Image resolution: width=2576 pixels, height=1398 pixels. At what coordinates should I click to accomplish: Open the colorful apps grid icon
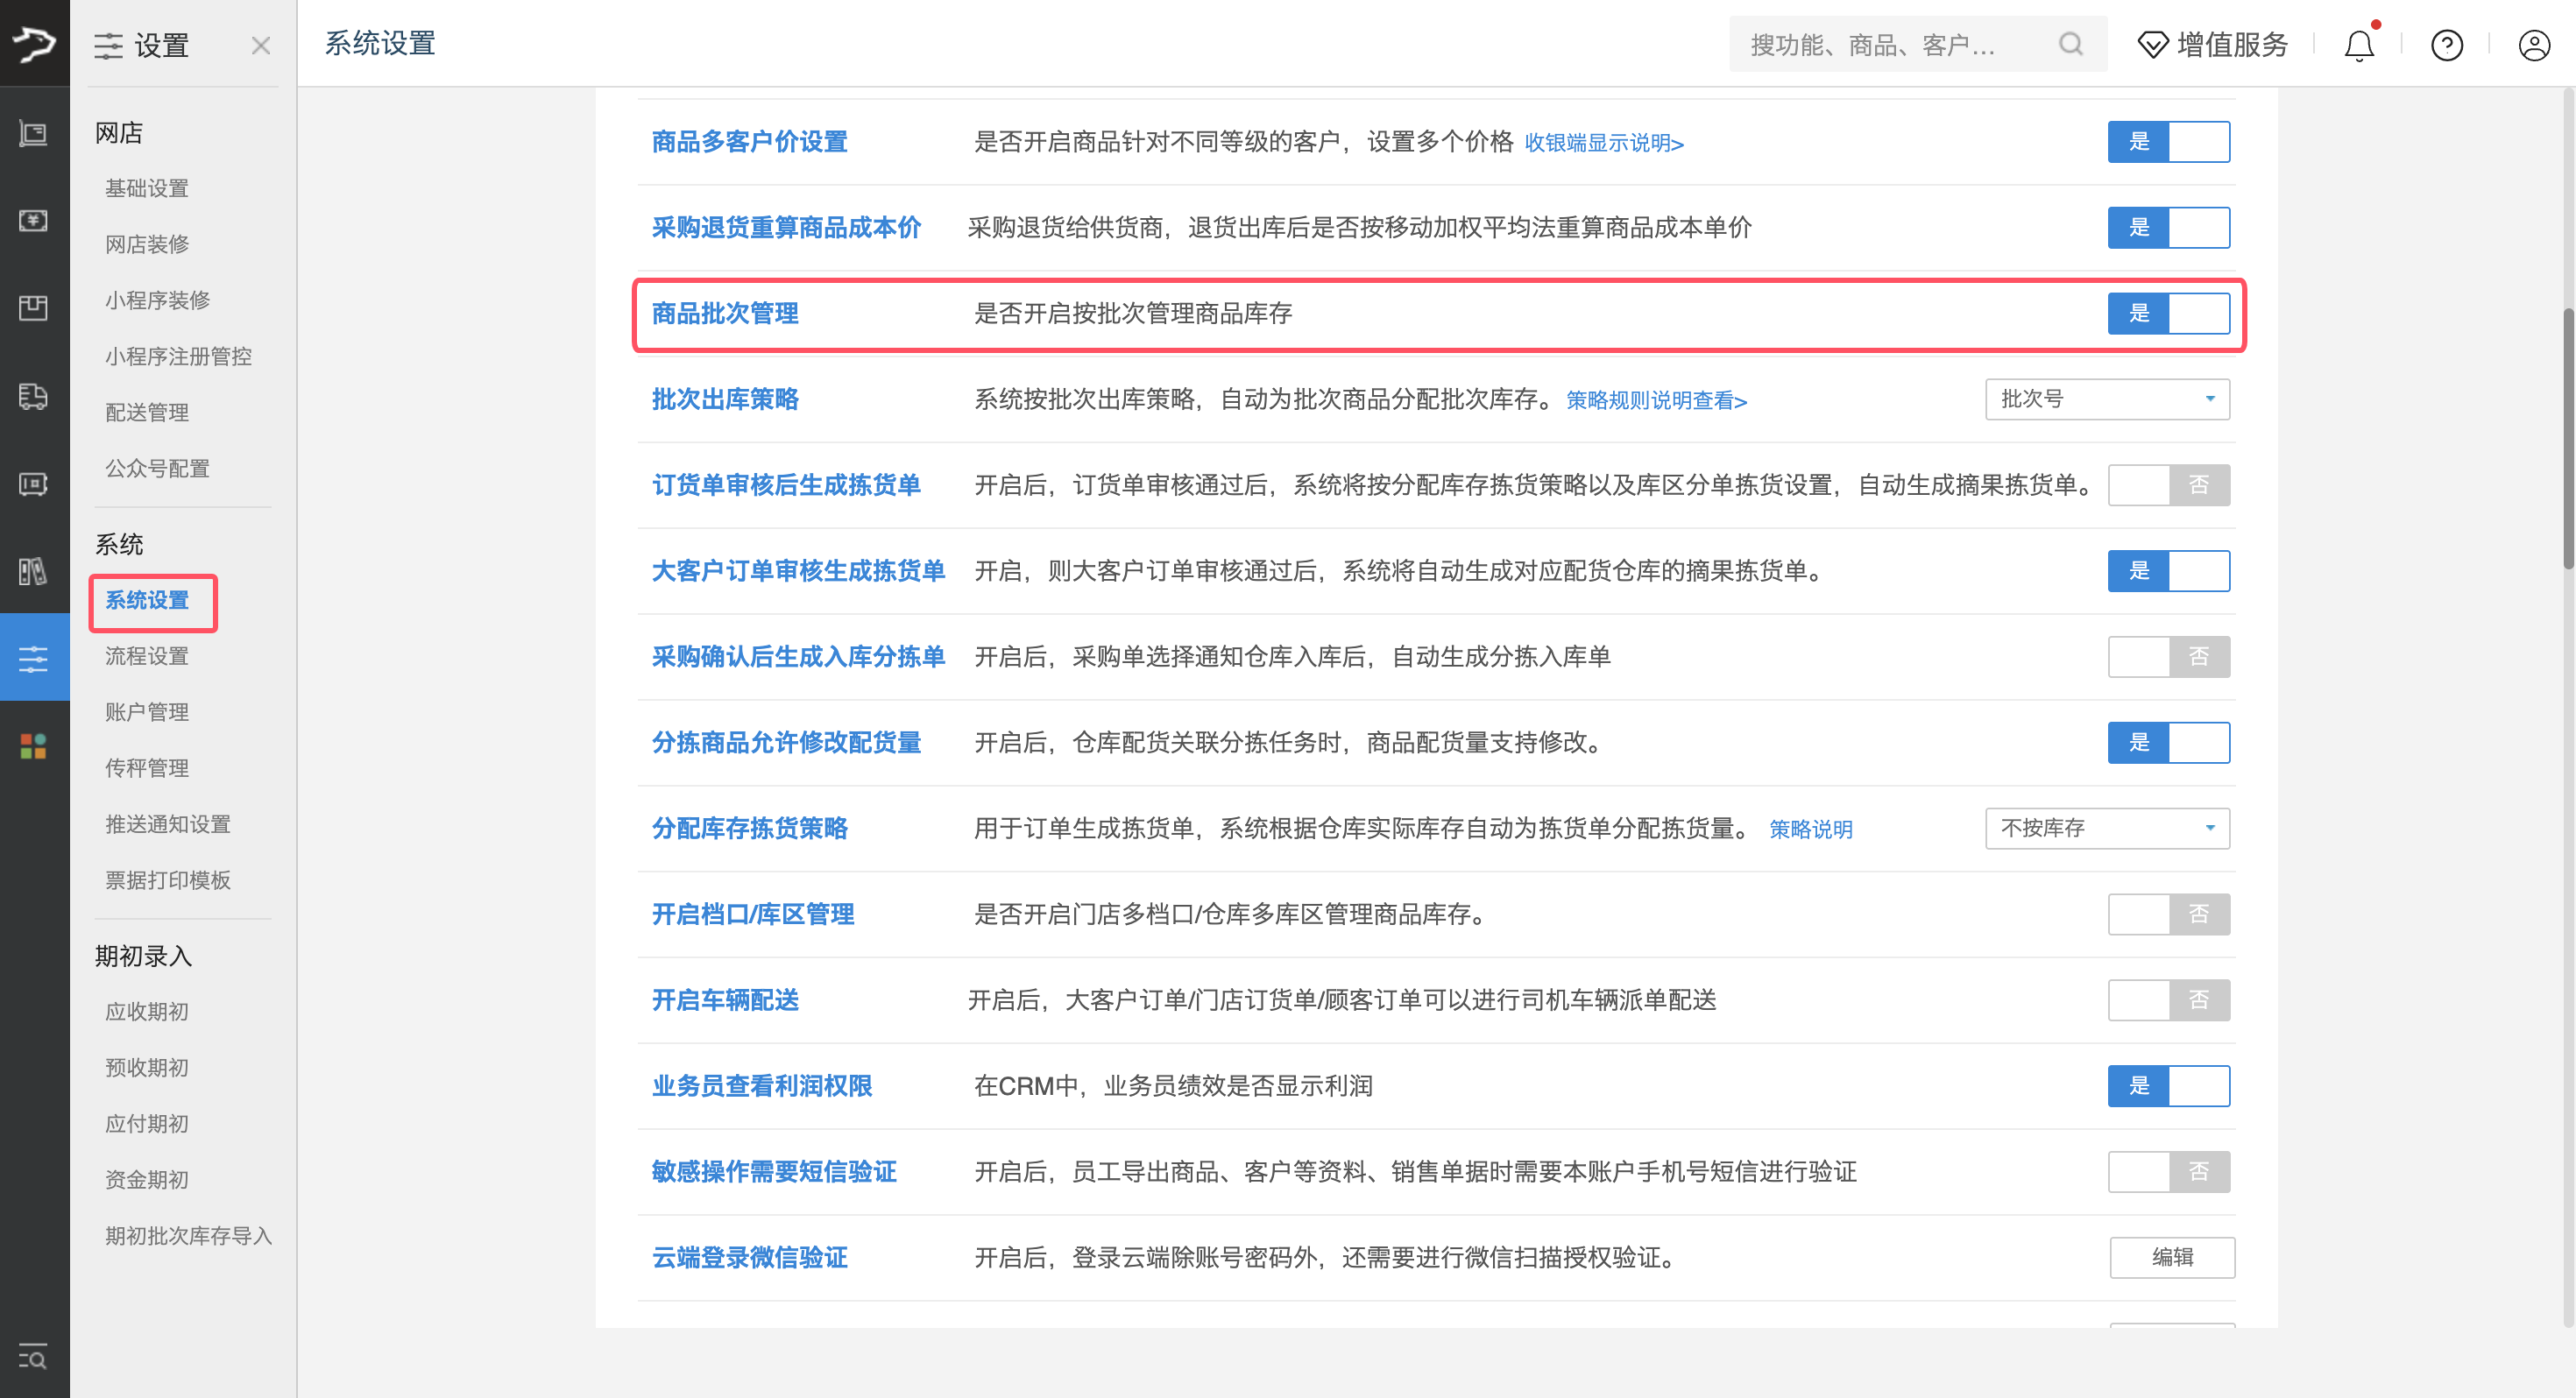(34, 746)
